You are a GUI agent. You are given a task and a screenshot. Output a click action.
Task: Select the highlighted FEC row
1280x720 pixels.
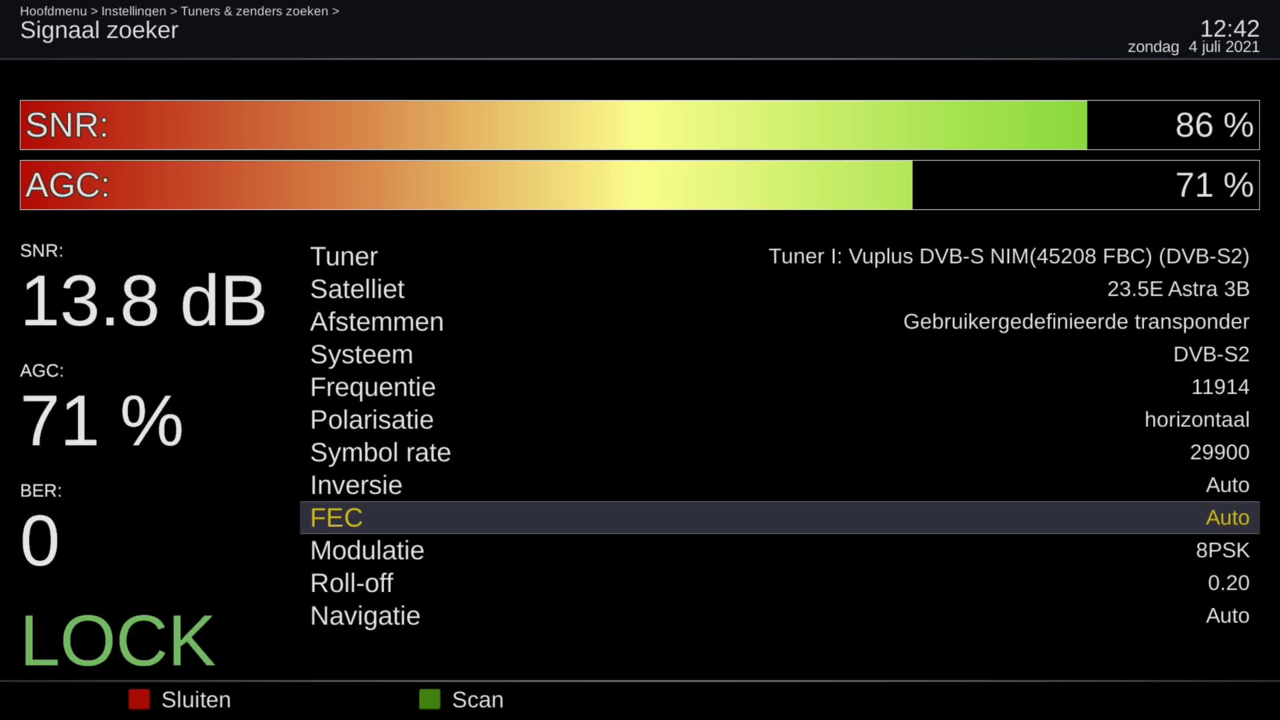pos(779,518)
